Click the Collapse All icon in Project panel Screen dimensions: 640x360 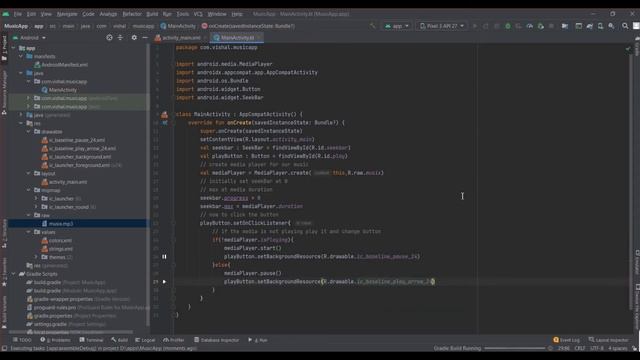tap(120, 38)
